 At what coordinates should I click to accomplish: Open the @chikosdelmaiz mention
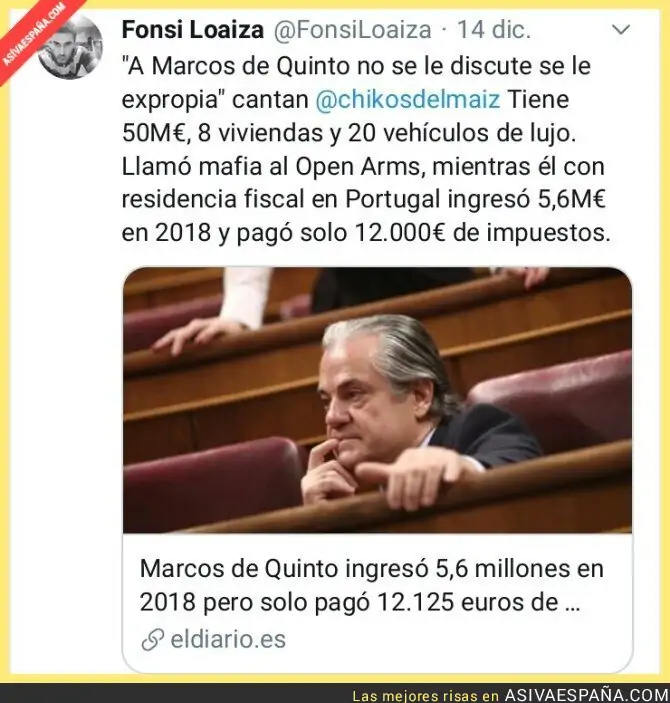[408, 99]
